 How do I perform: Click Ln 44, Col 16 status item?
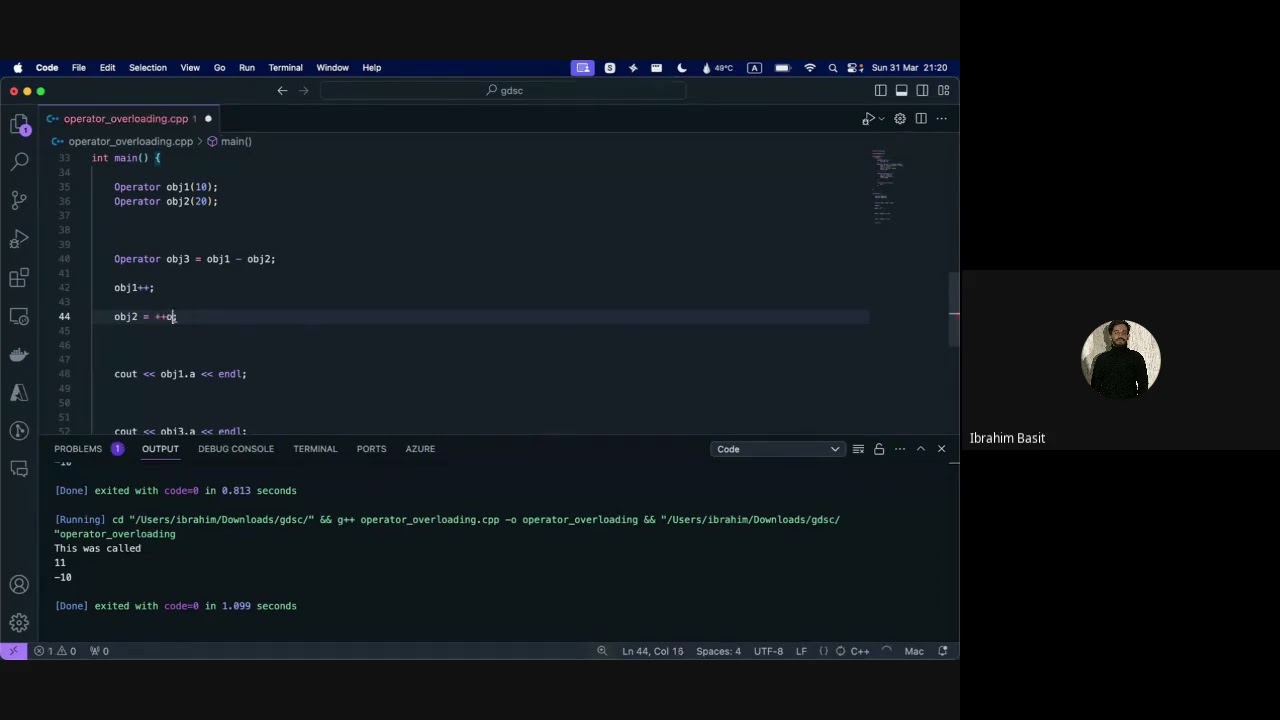click(x=652, y=651)
